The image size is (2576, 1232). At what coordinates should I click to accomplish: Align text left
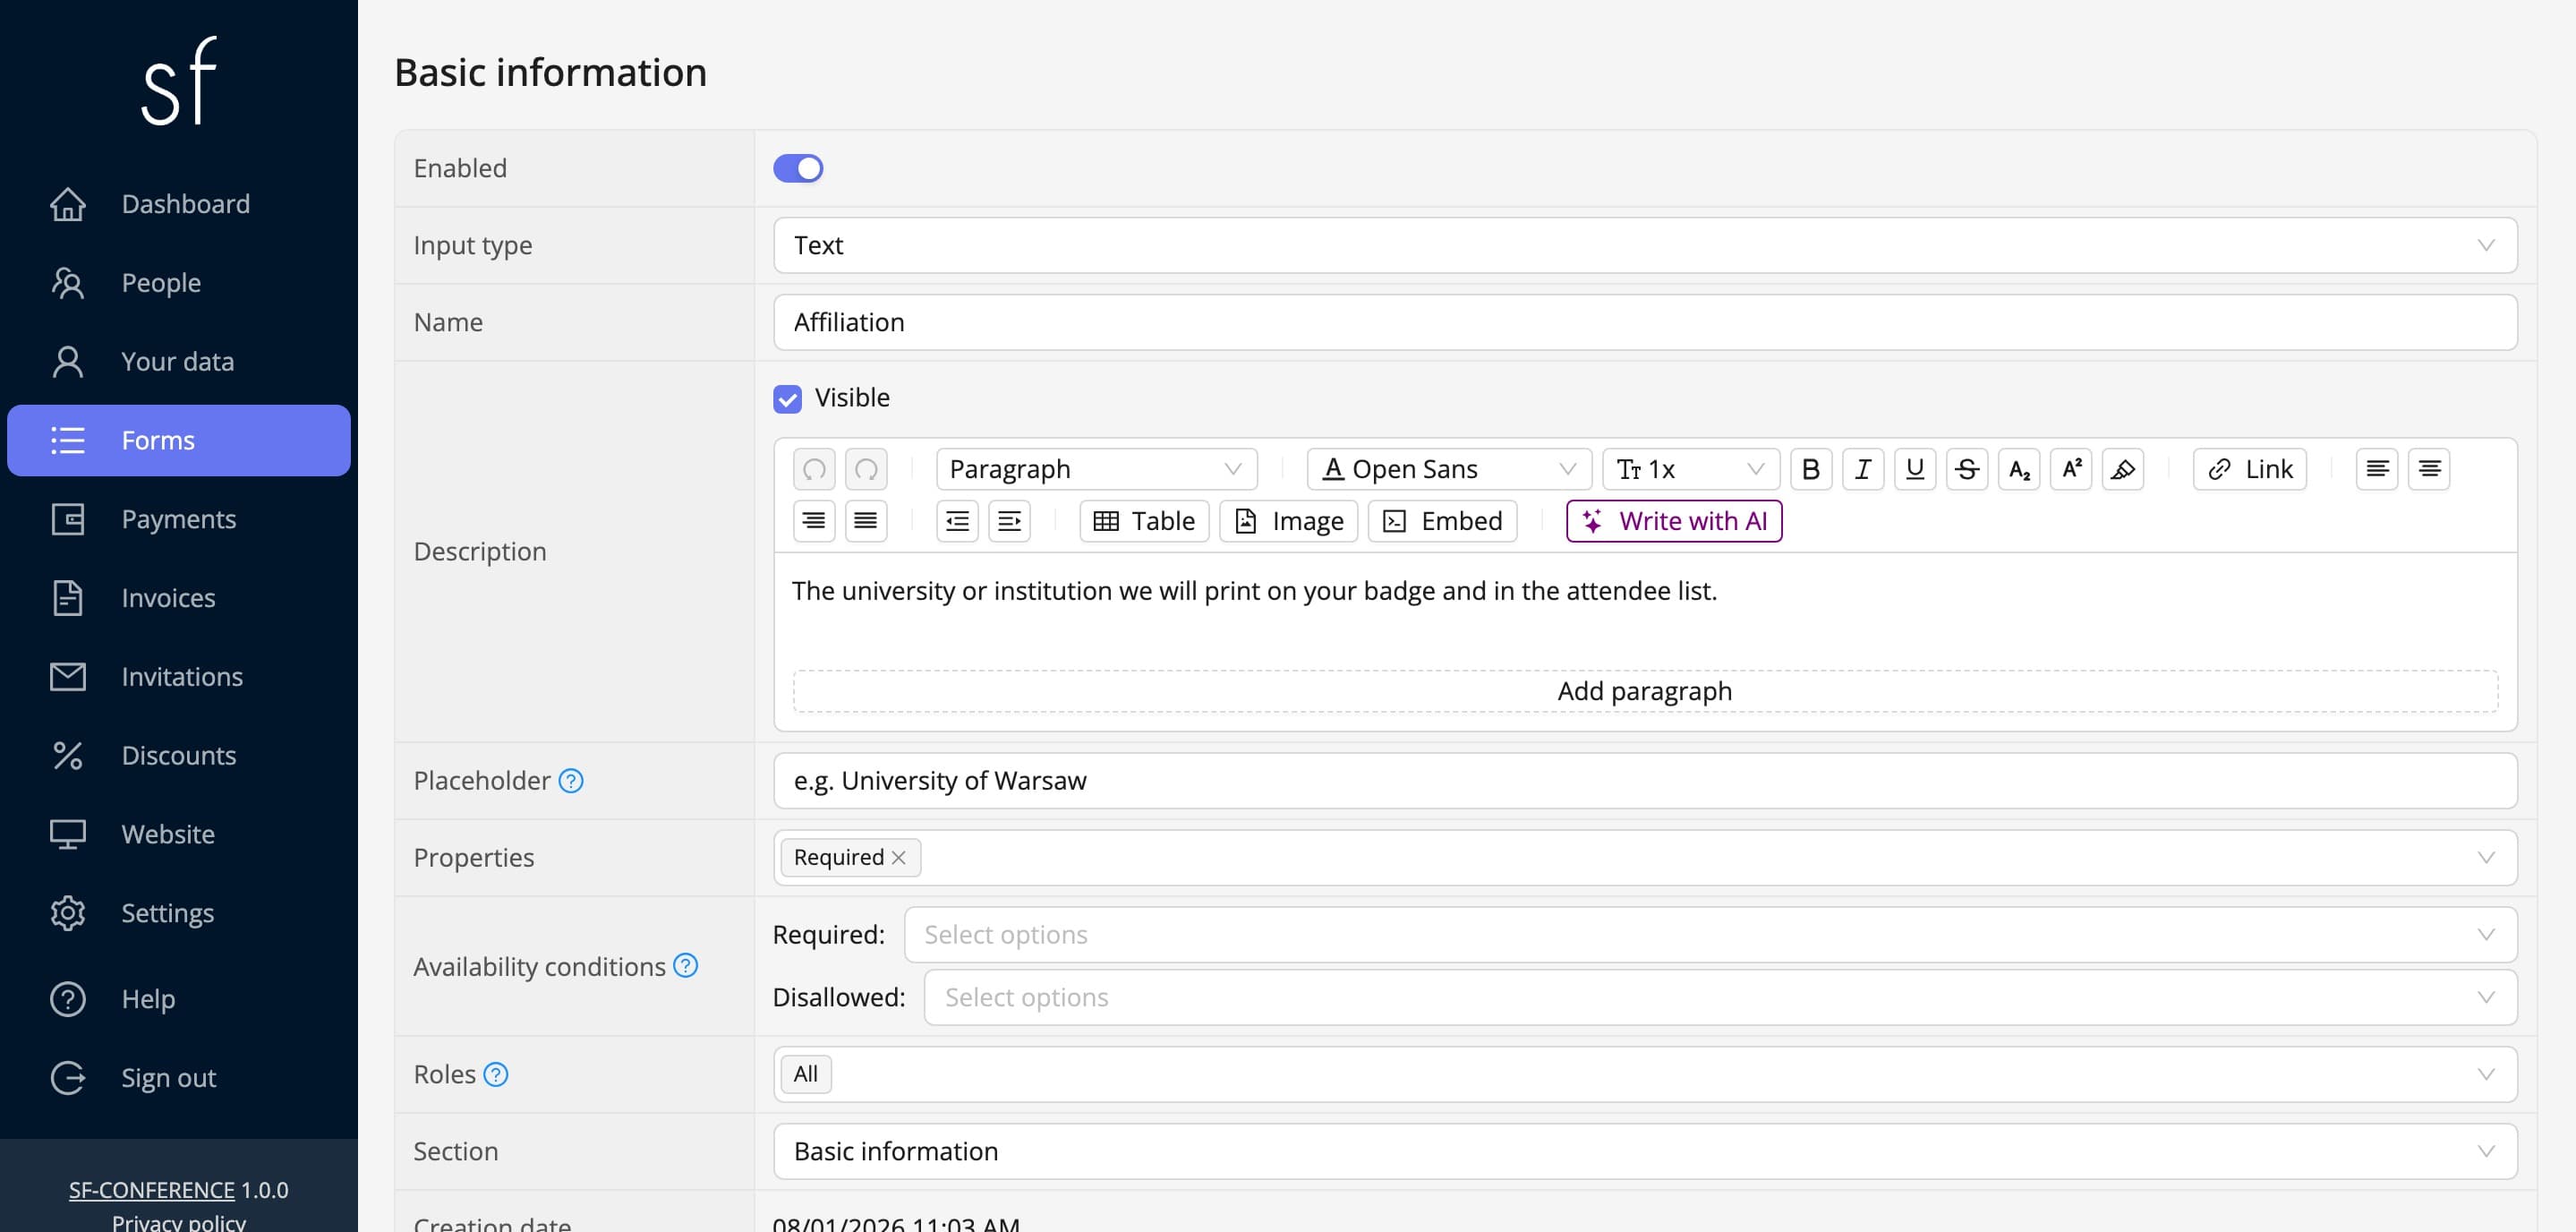click(x=2376, y=469)
